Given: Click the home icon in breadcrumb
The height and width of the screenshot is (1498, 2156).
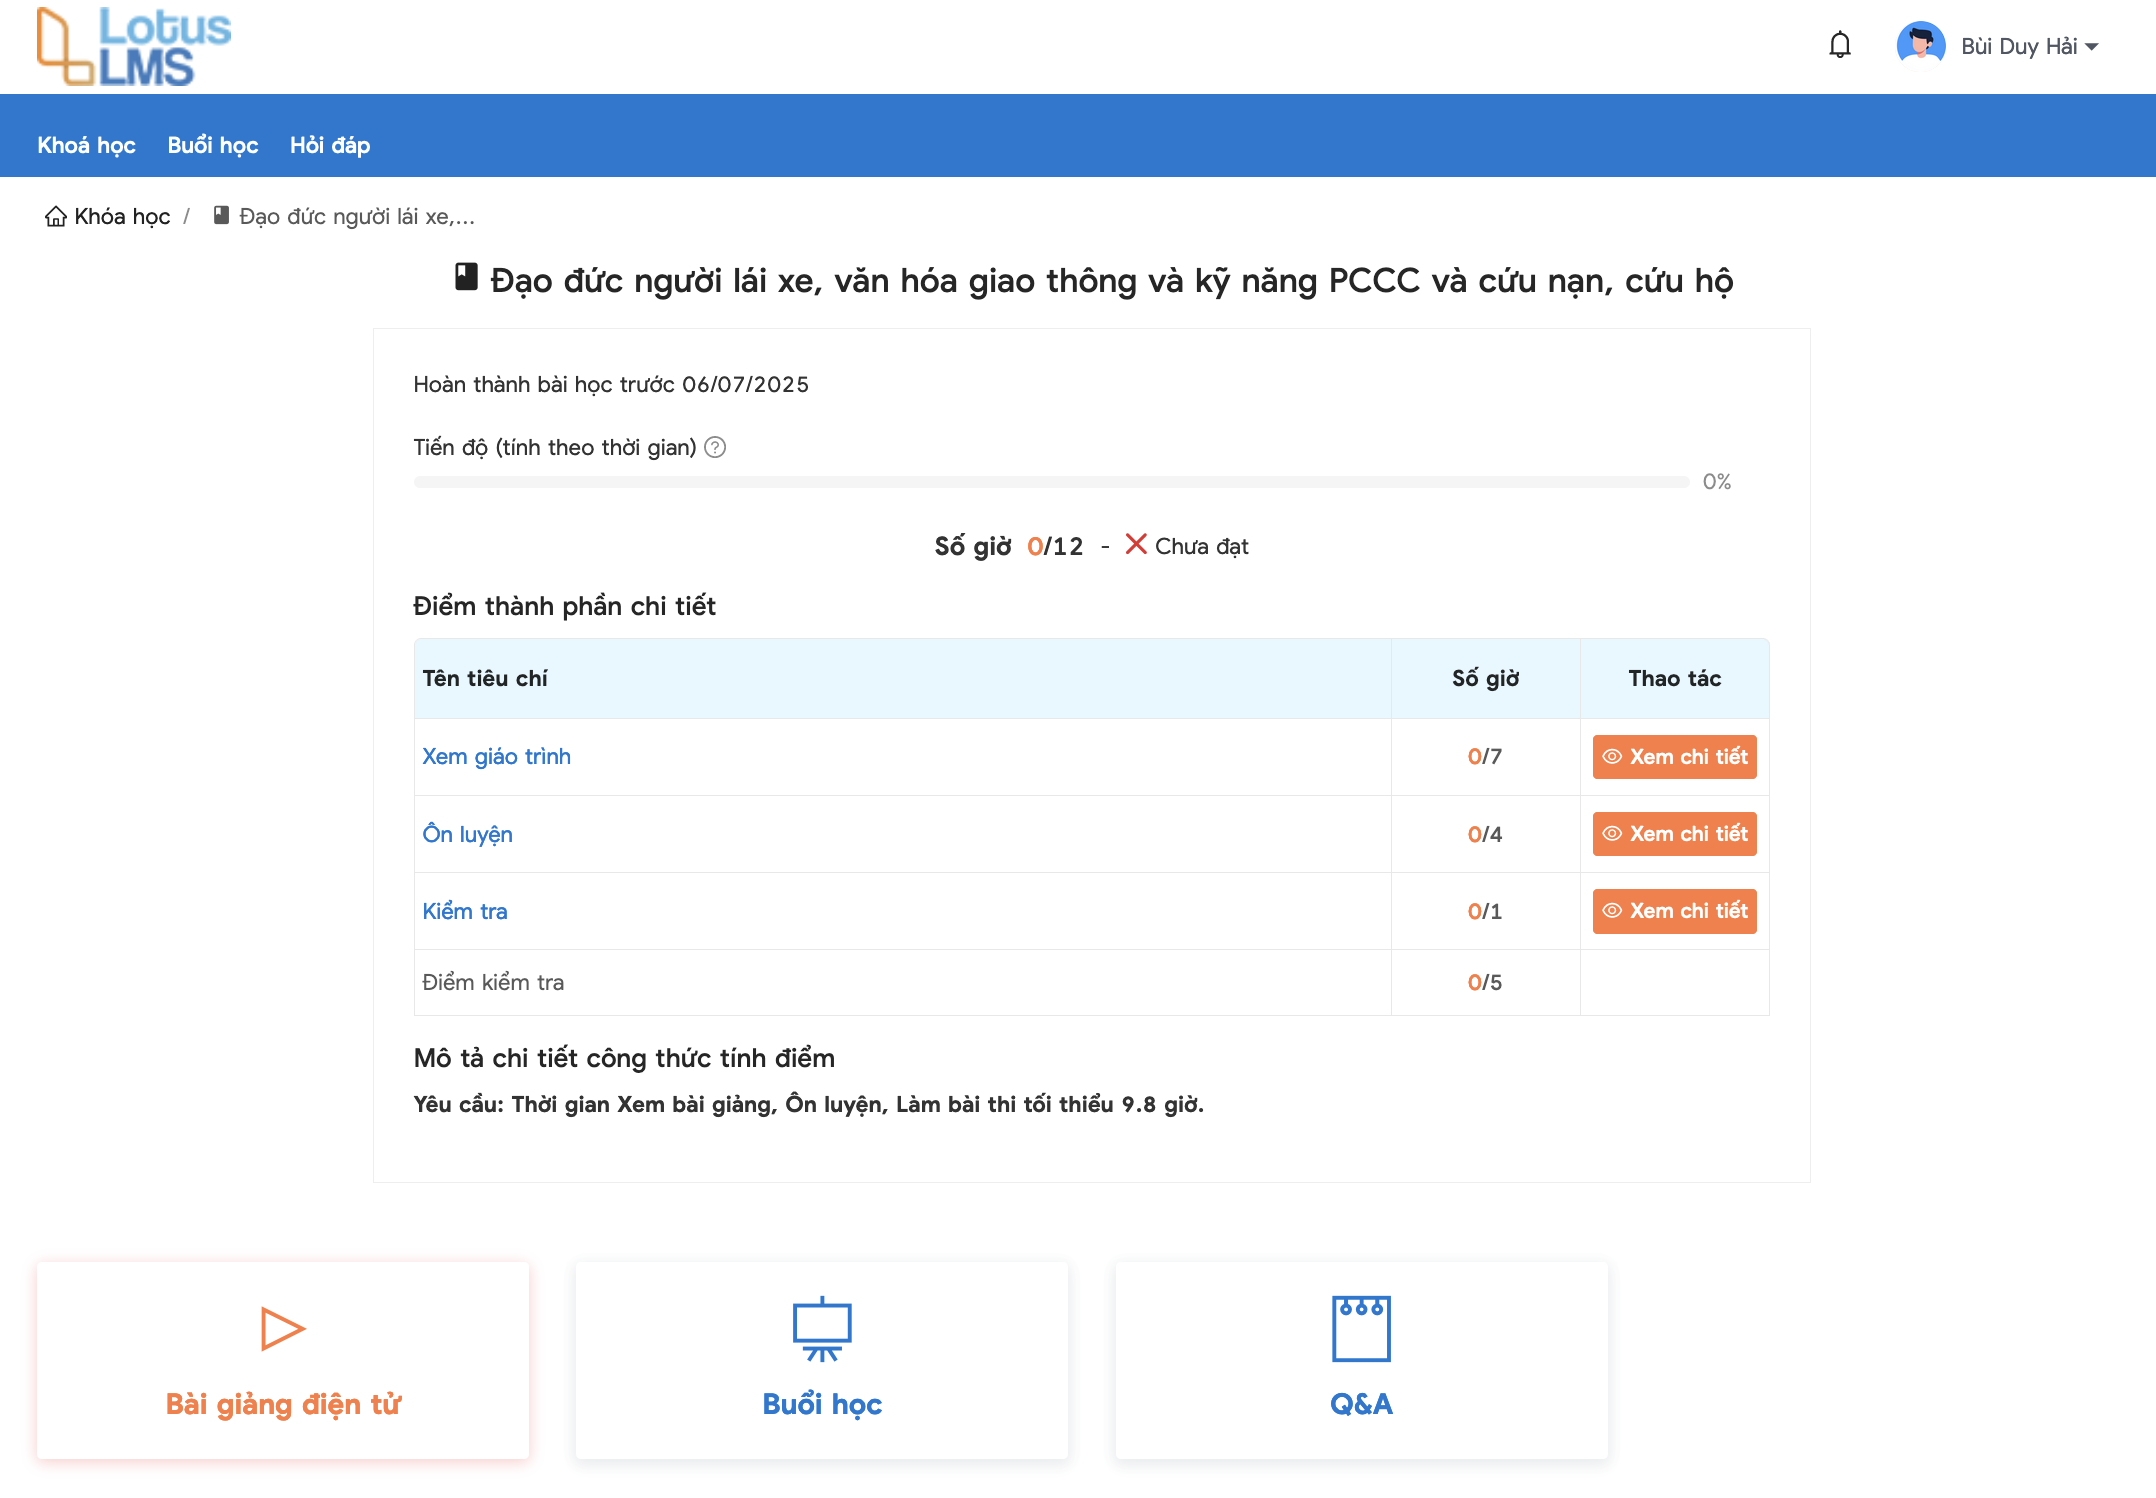Looking at the screenshot, I should [x=56, y=217].
